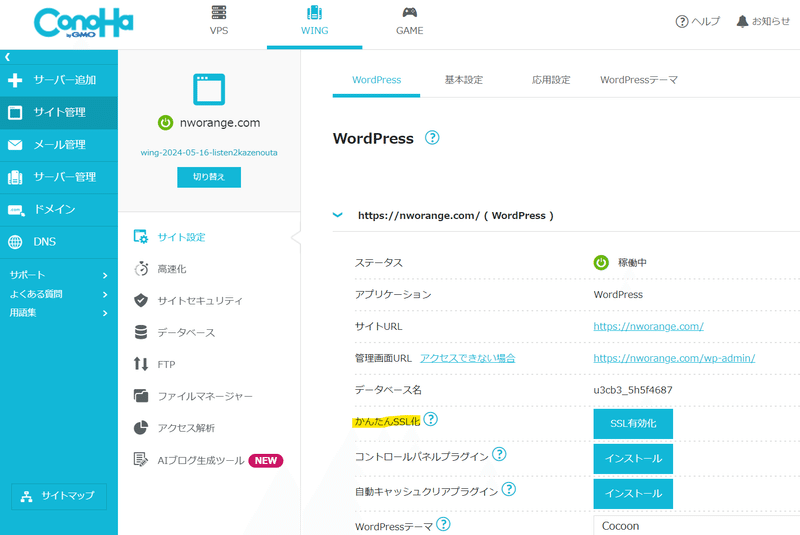Open サイト設定 settings icon
800x535 pixels.
point(141,237)
